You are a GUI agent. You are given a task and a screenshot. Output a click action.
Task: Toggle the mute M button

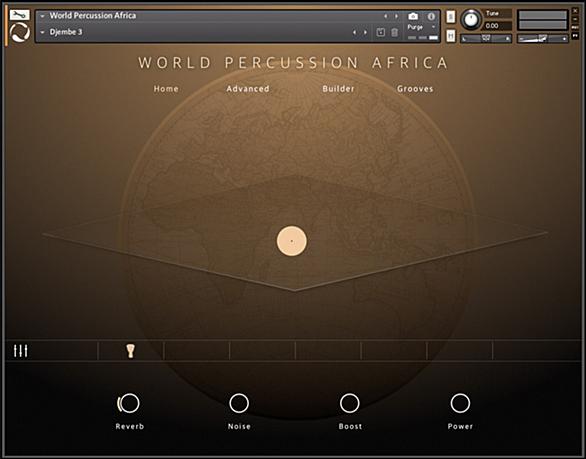point(451,36)
